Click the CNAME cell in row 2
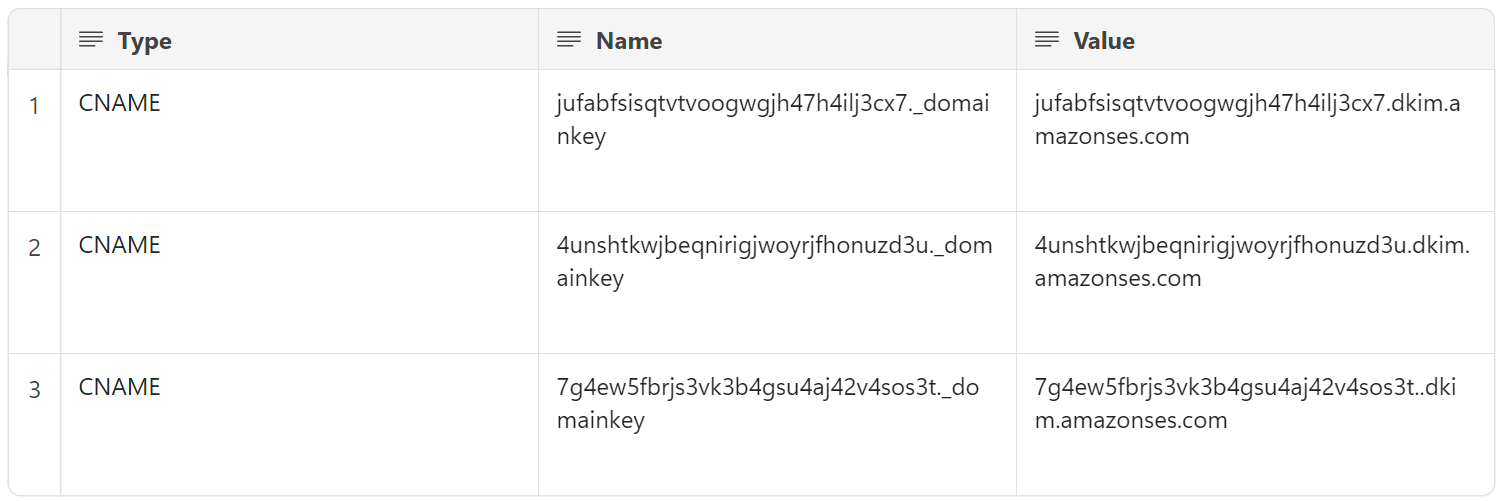The height and width of the screenshot is (501, 1503). 299,283
